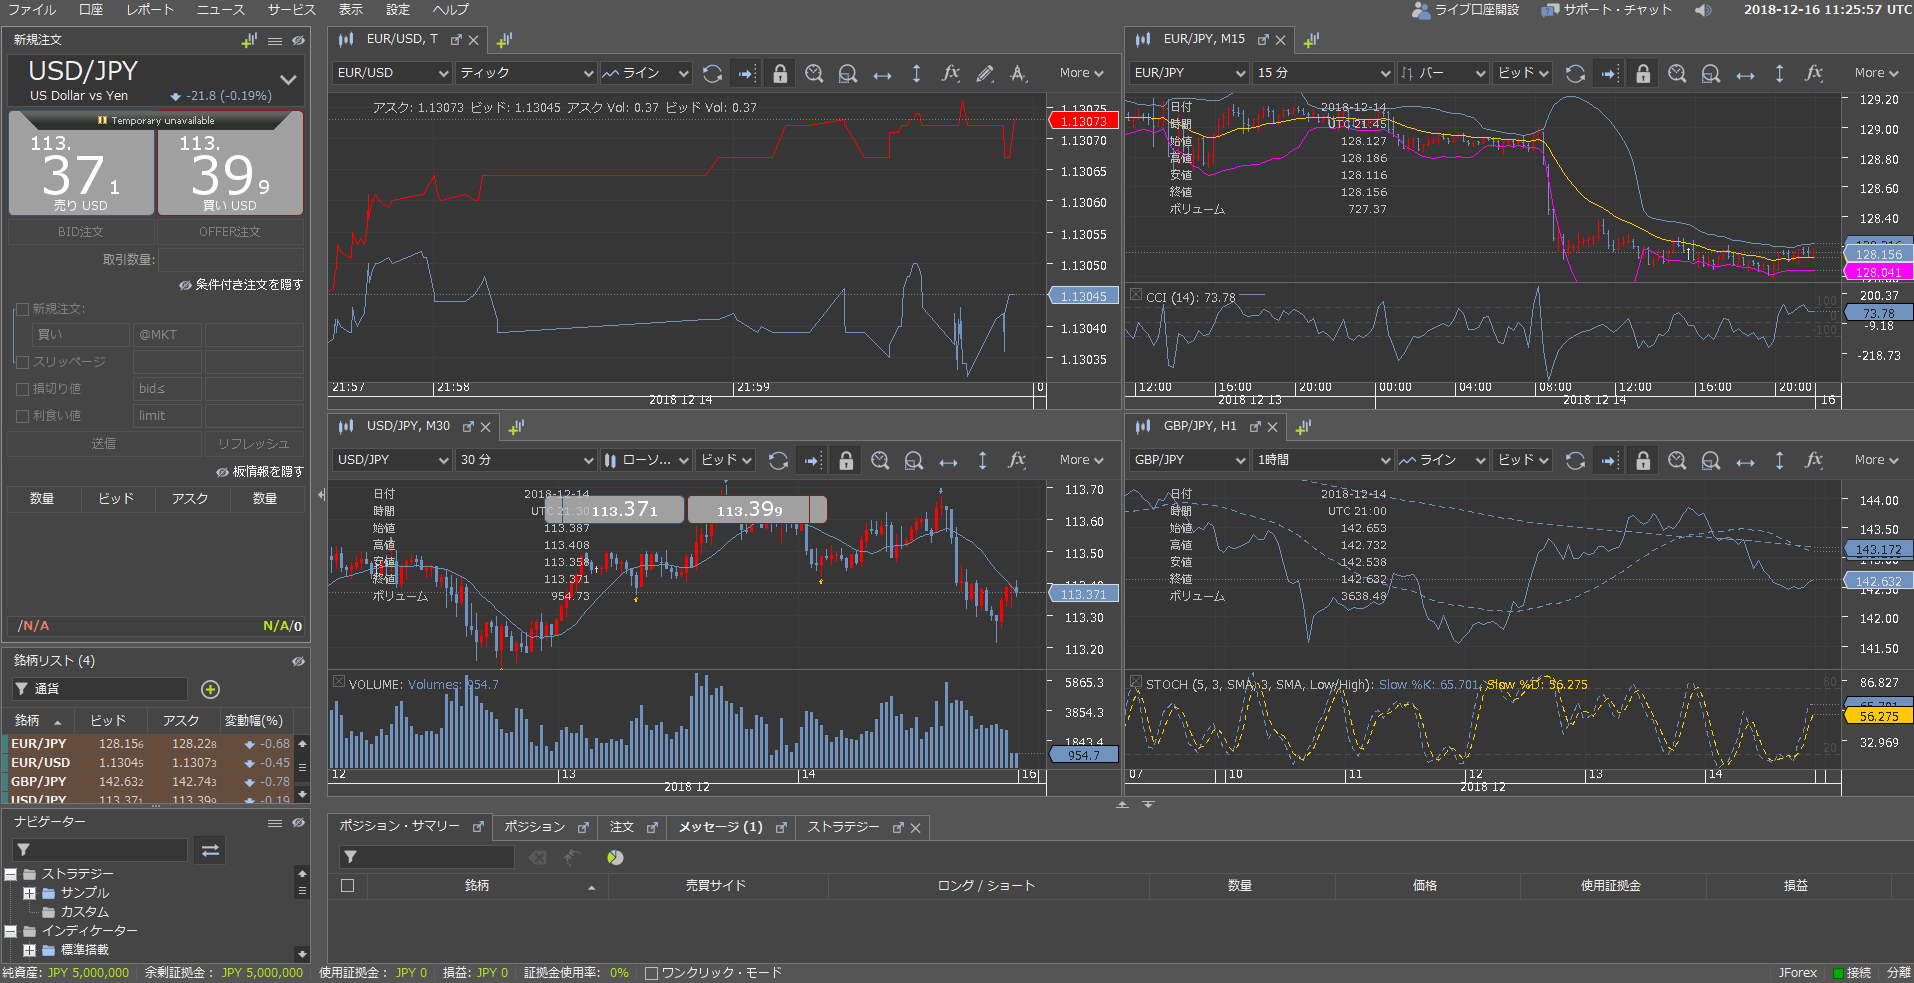This screenshot has height=983, width=1914.
Task: Switch to the メッセージ (1) tab
Action: pos(720,827)
